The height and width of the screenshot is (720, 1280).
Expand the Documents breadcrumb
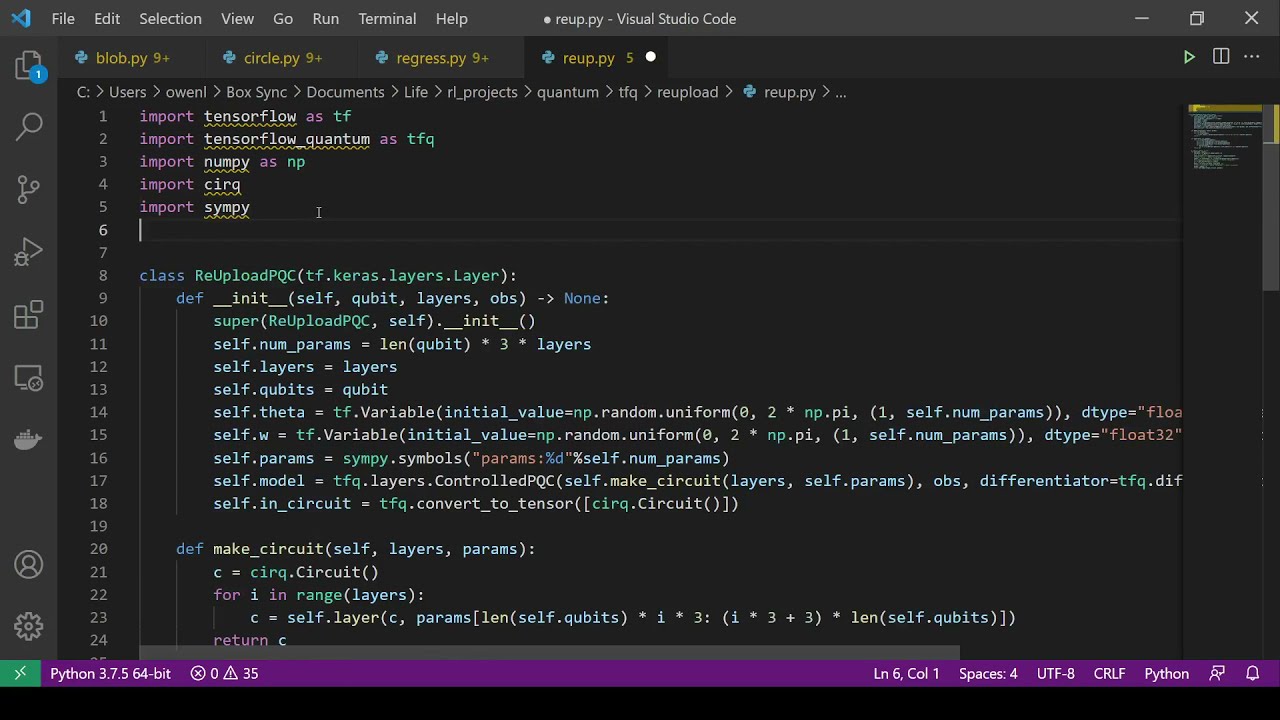tap(345, 92)
